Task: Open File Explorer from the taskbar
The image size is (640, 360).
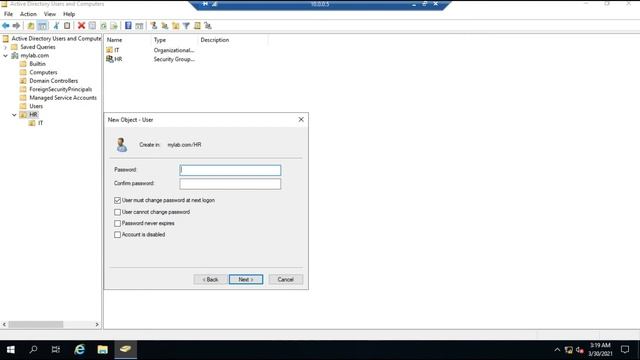Action: [x=102, y=350]
